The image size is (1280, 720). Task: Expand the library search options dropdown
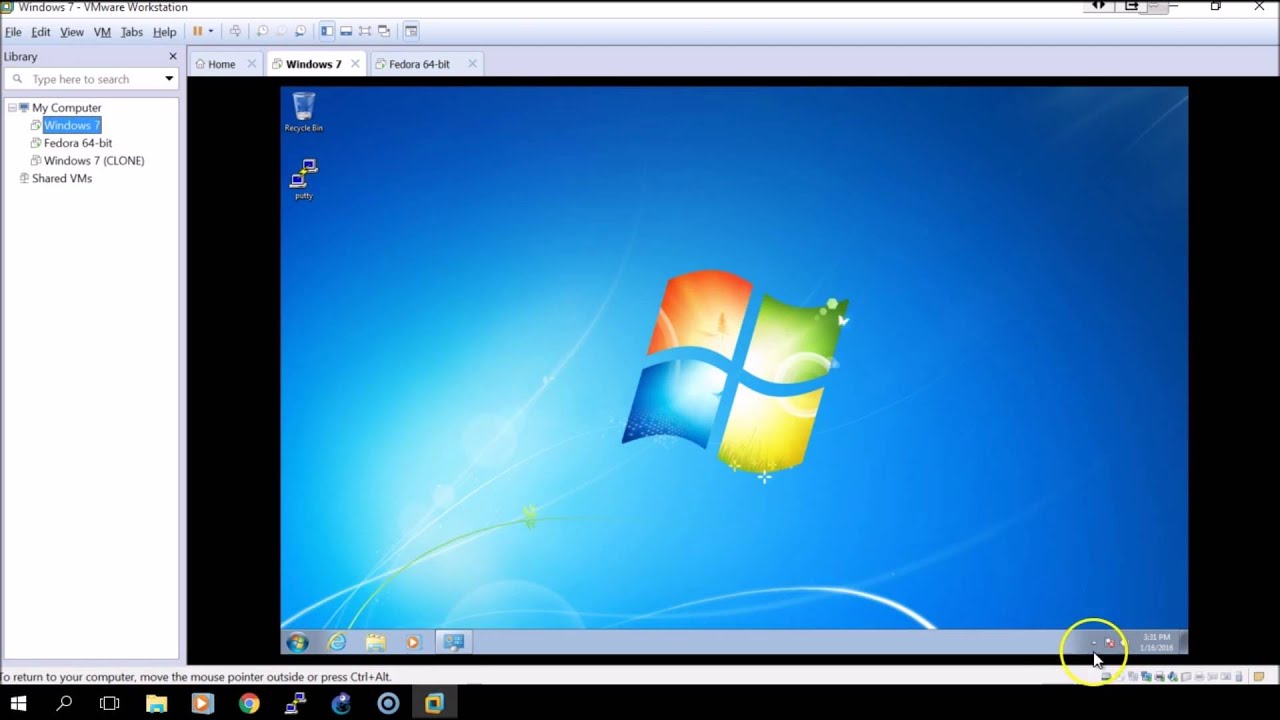pyautogui.click(x=169, y=79)
